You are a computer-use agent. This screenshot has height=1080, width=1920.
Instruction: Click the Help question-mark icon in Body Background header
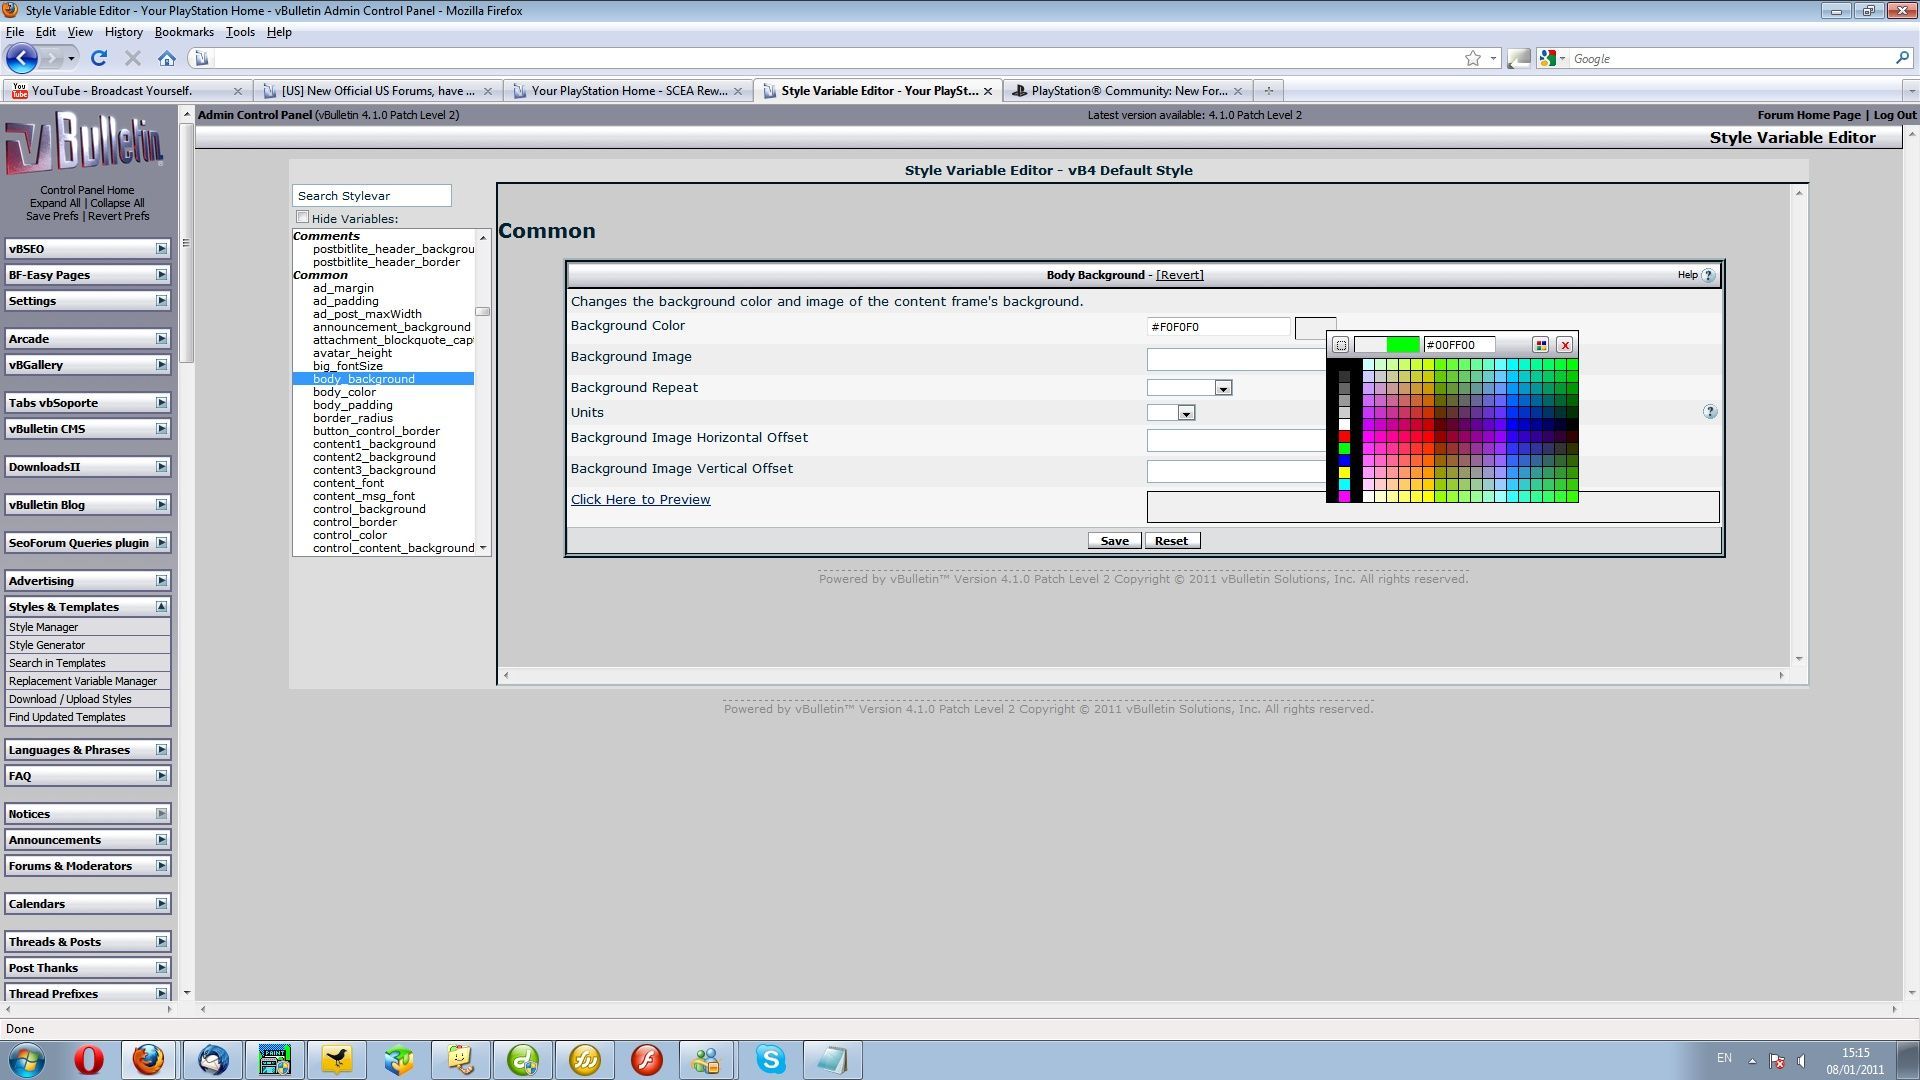pyautogui.click(x=1708, y=275)
